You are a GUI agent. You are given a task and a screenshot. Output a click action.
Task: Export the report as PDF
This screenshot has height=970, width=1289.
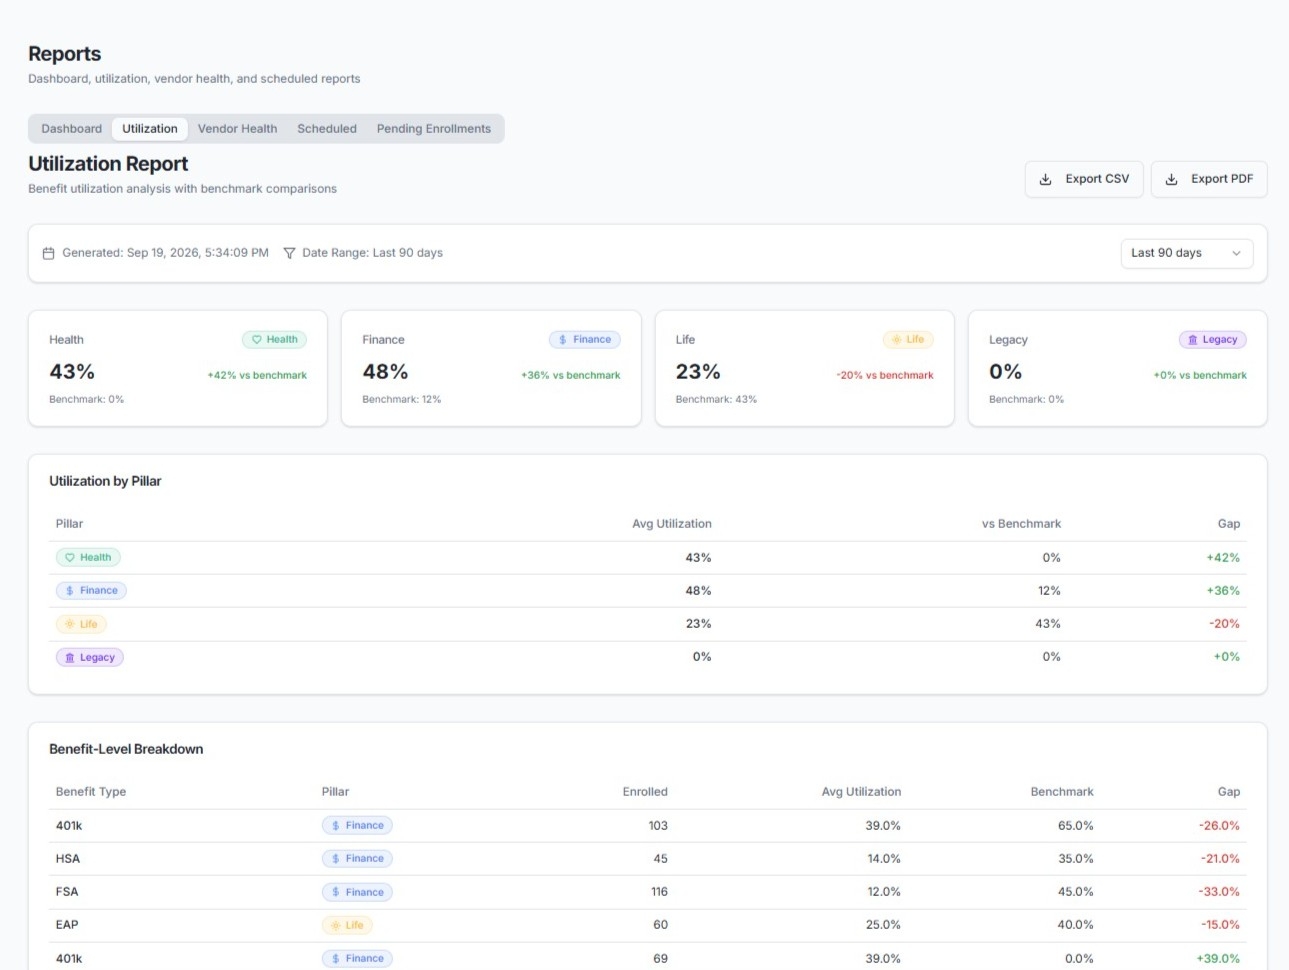(x=1209, y=179)
